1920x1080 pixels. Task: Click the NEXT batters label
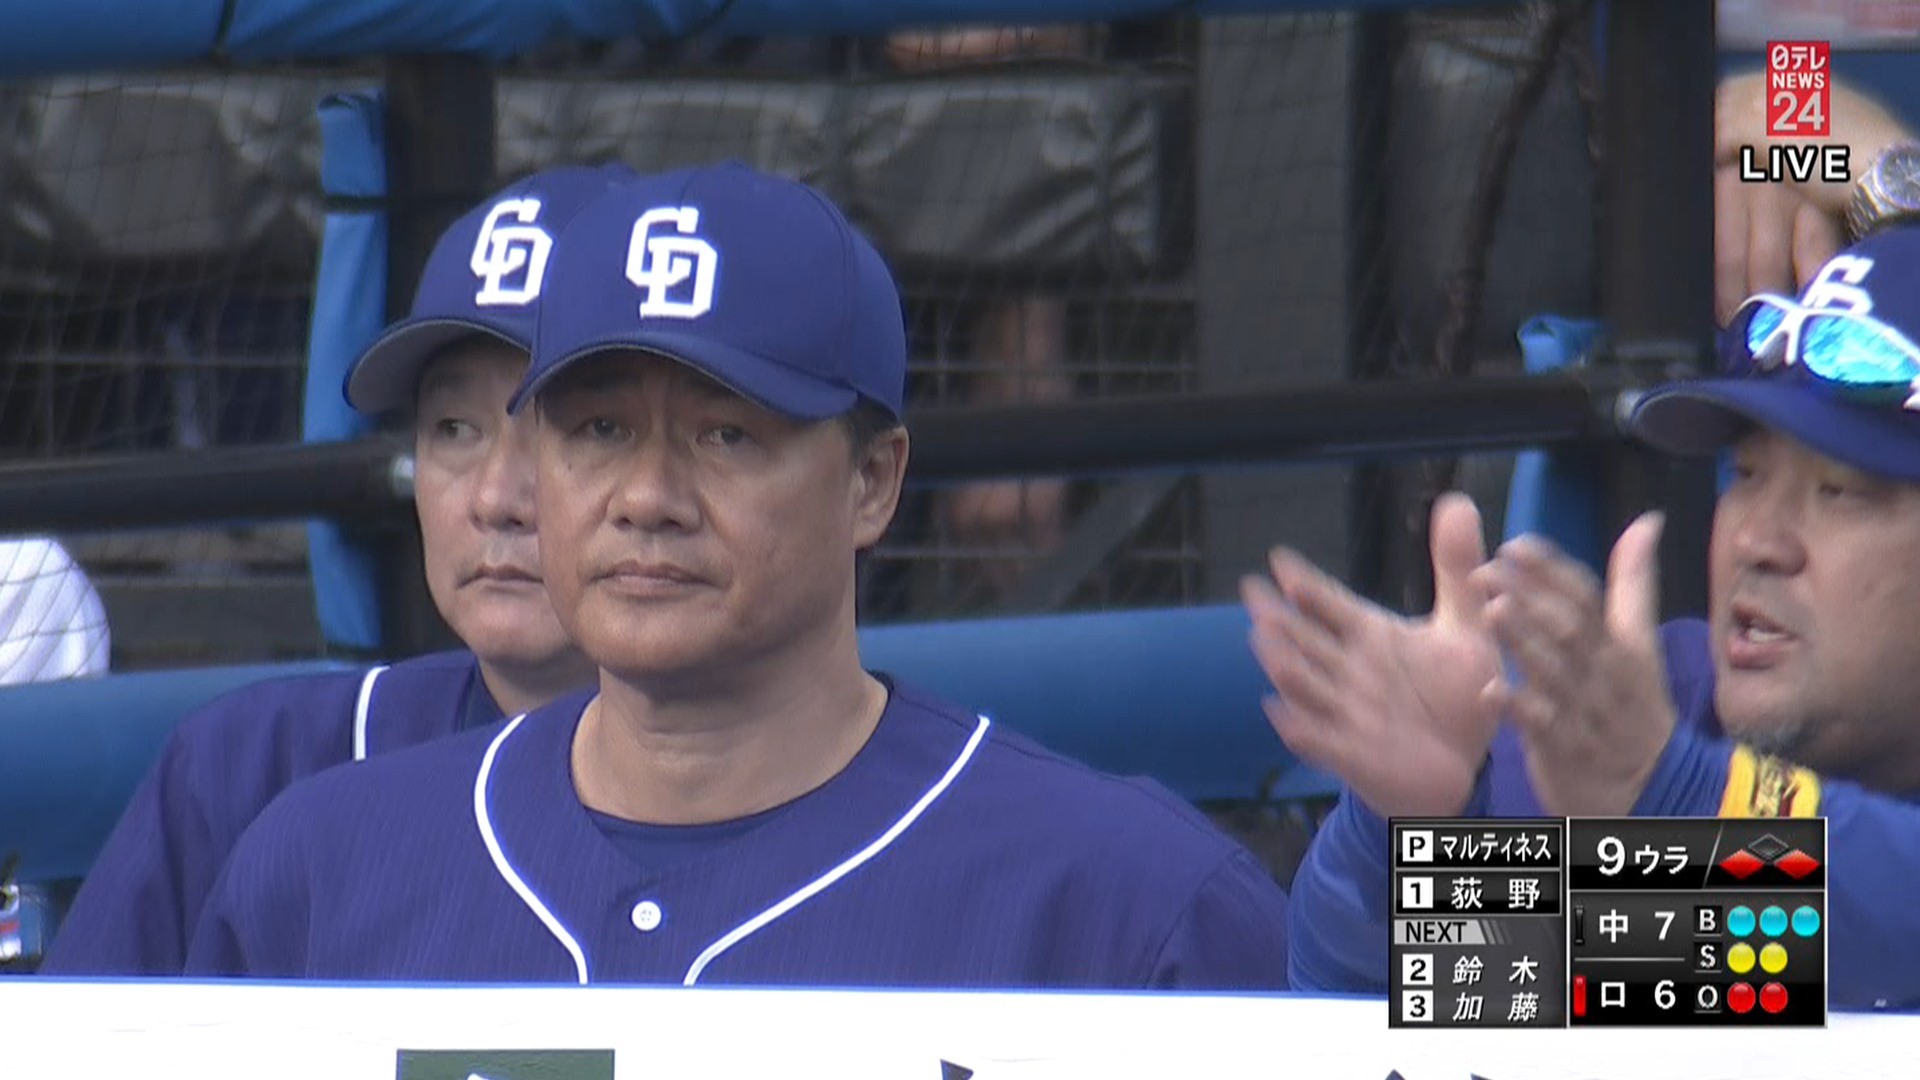[x=1436, y=932]
